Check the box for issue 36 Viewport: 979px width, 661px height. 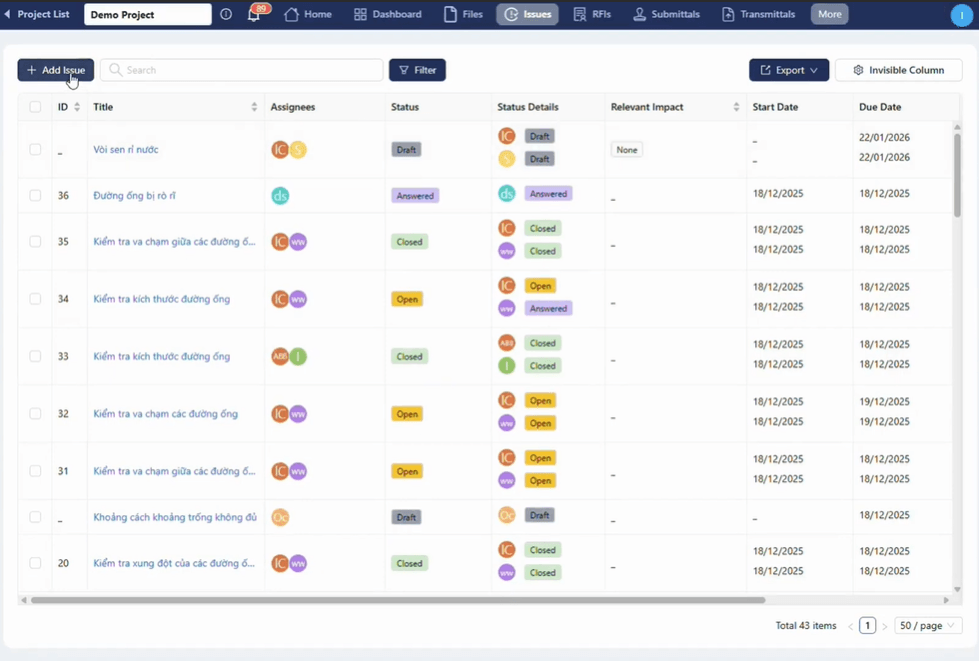tap(35, 196)
